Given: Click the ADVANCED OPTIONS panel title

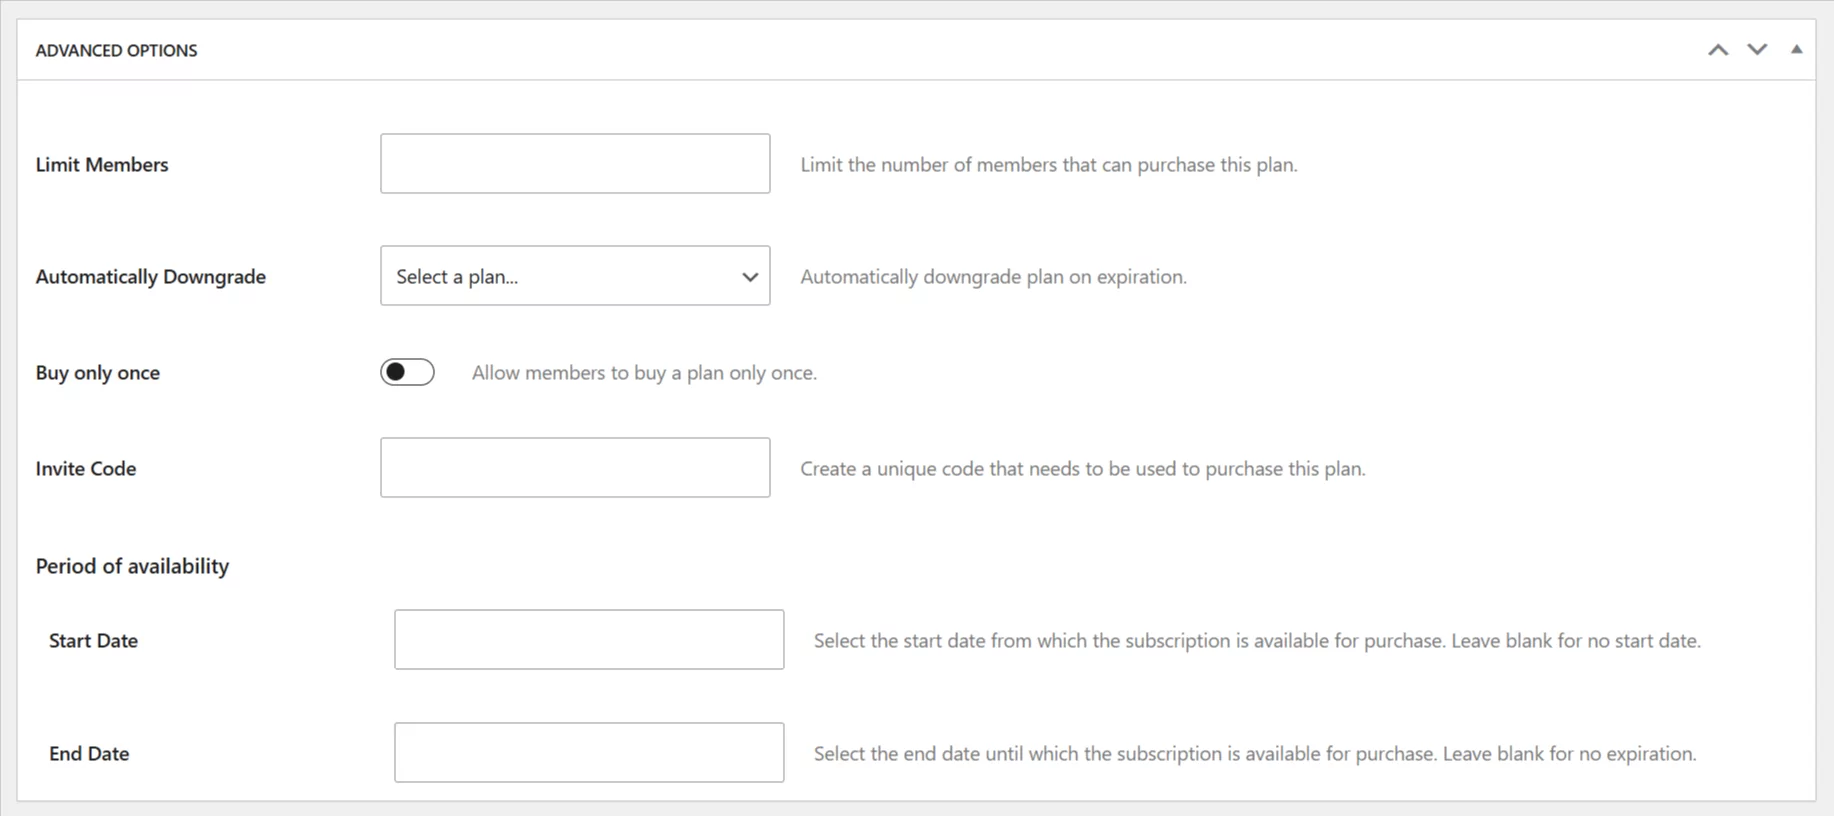Looking at the screenshot, I should (x=116, y=51).
